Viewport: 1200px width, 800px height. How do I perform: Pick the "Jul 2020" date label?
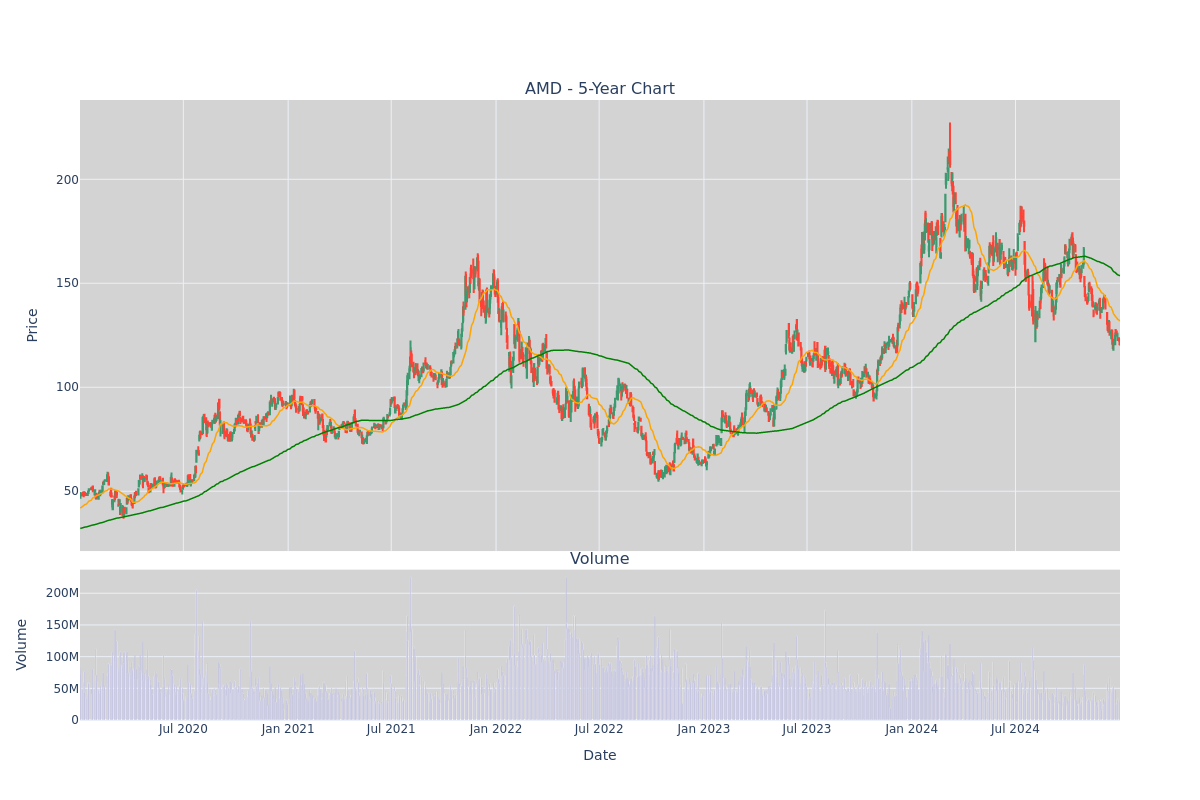point(183,729)
